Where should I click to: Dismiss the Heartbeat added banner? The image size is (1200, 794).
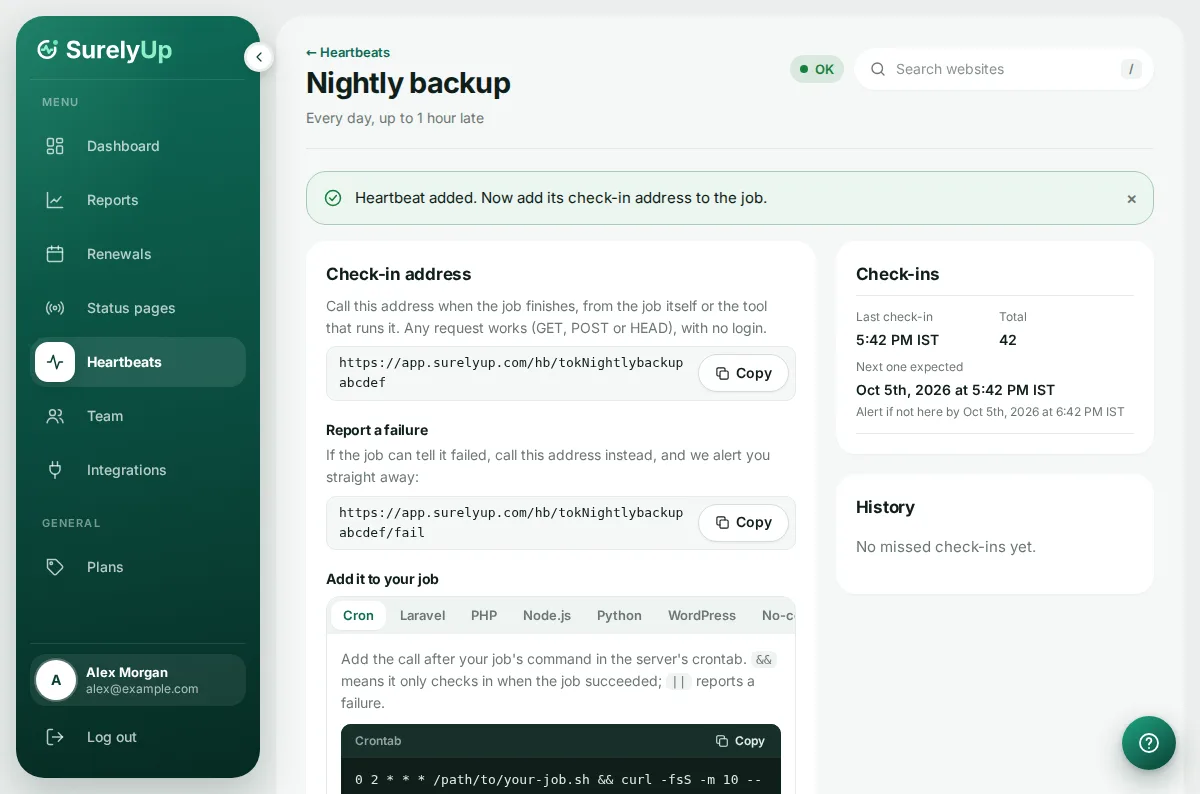tap(1132, 199)
